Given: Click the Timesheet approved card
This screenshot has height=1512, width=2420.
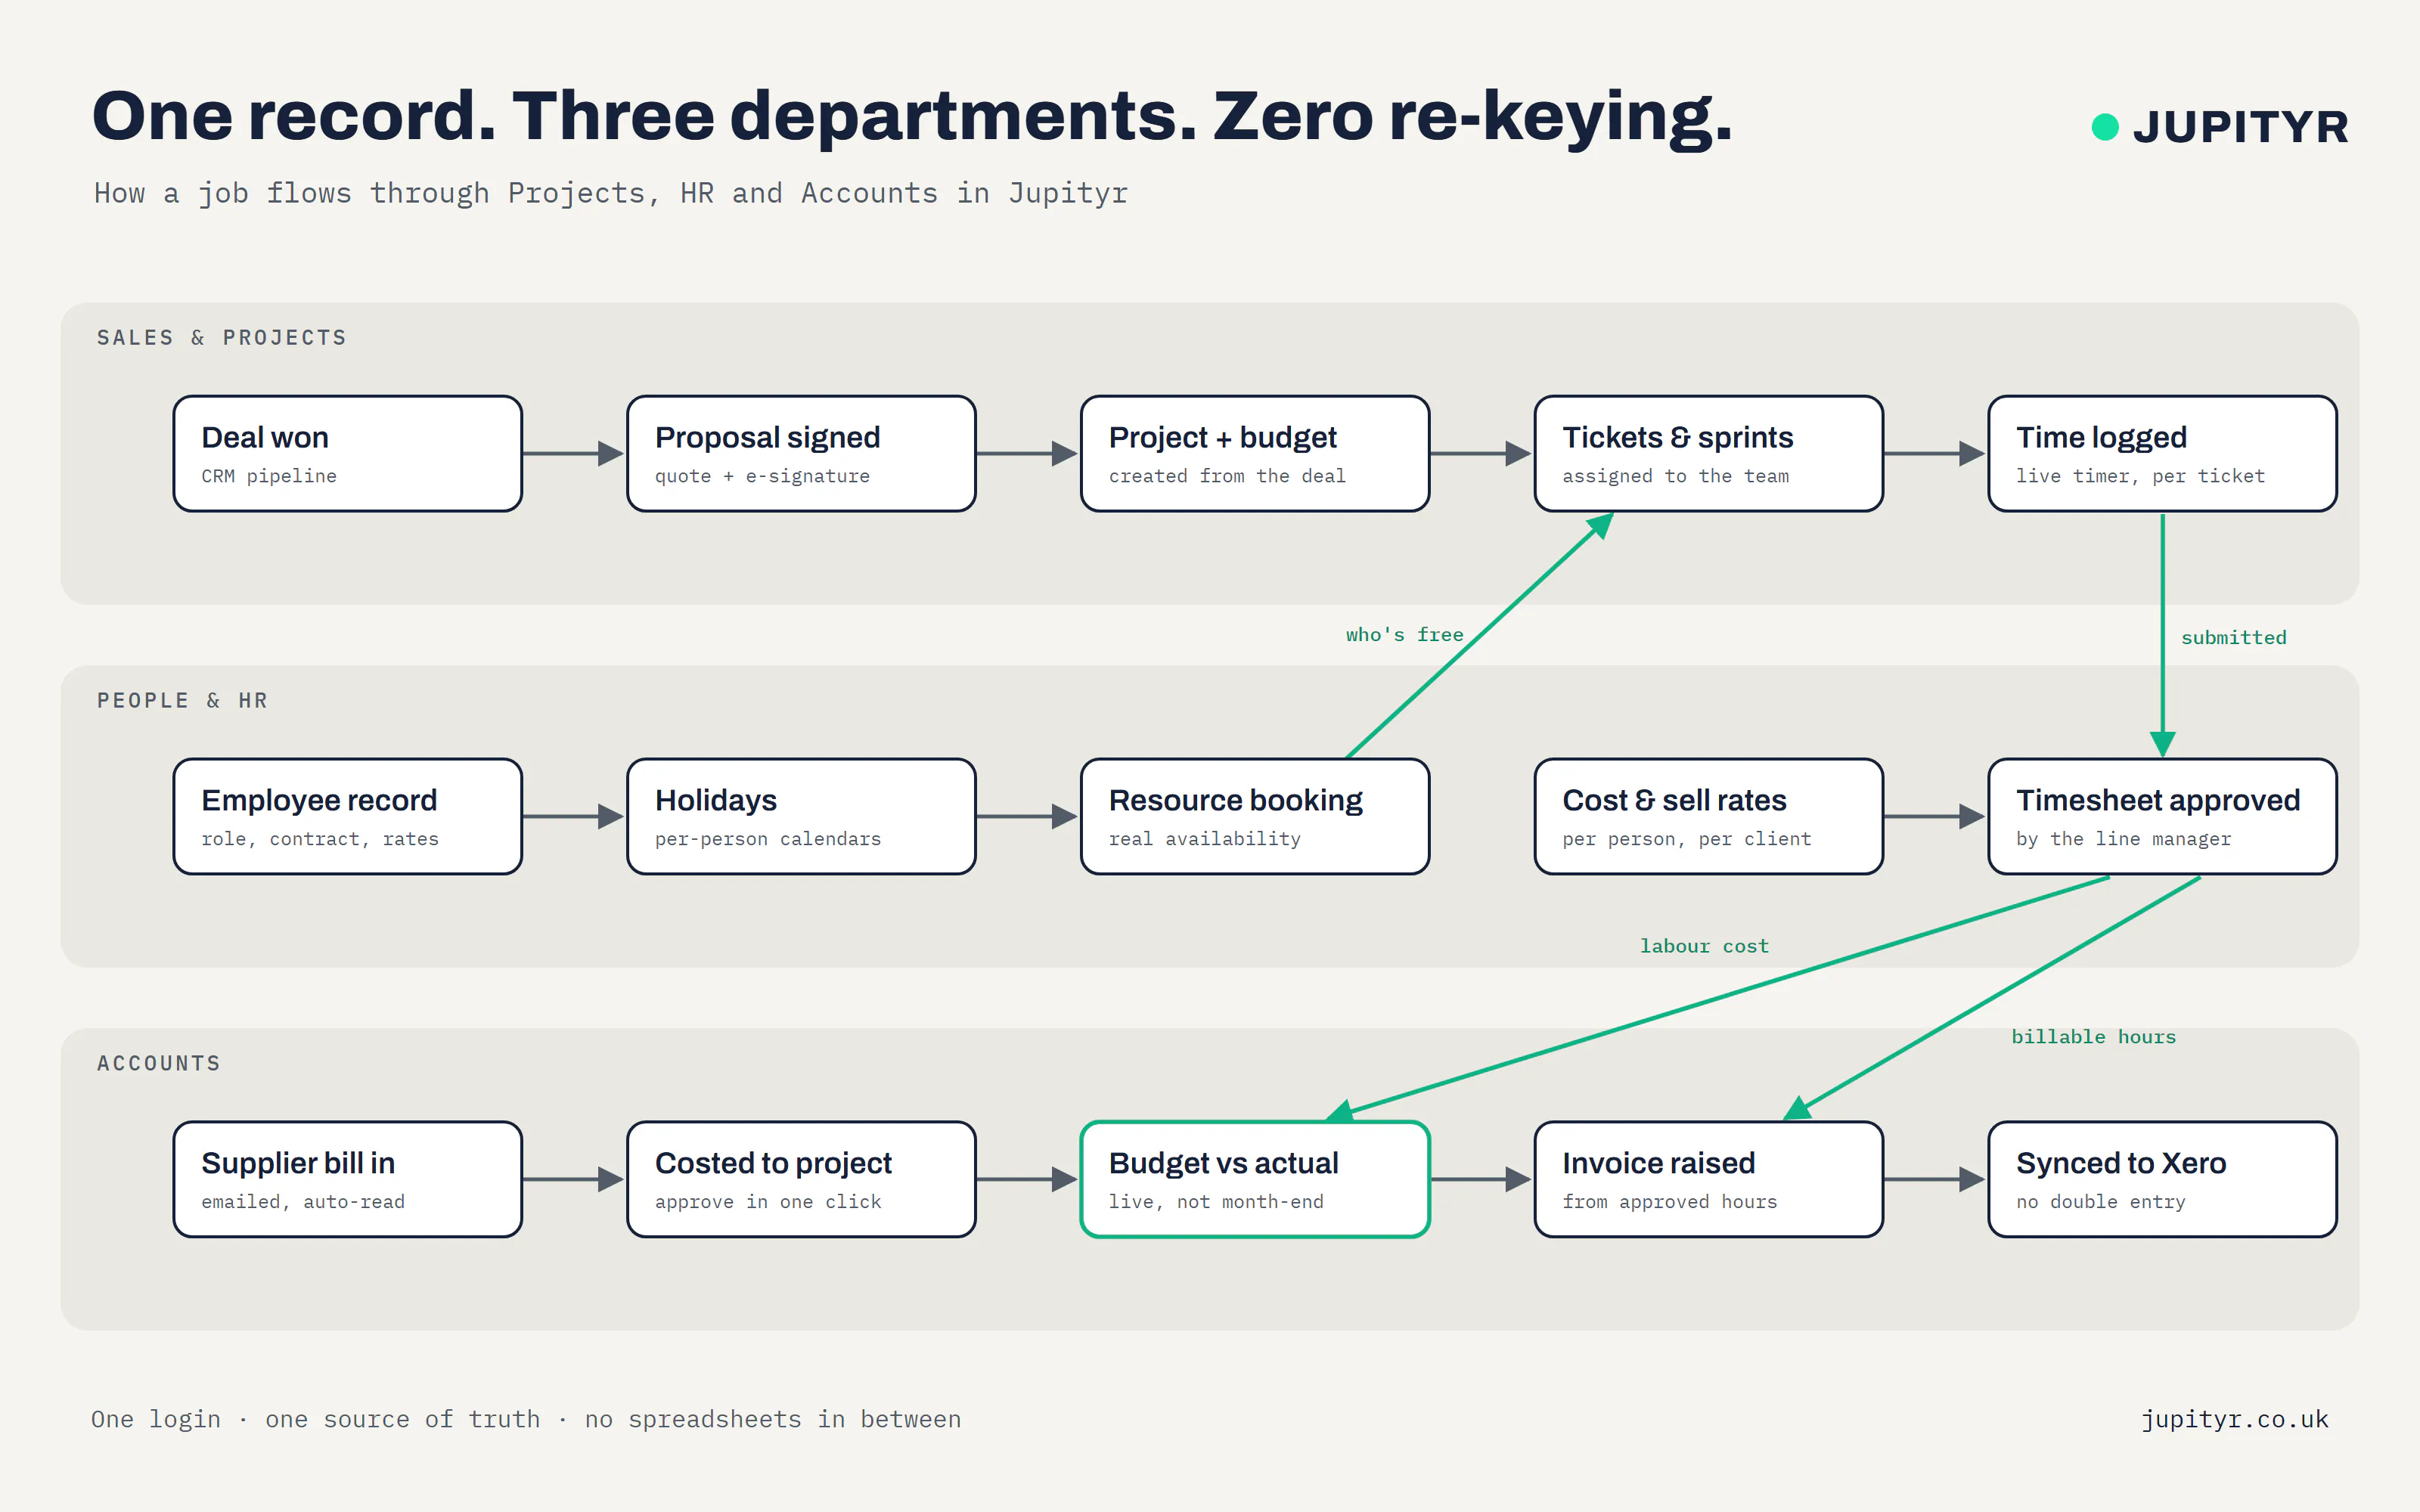Looking at the screenshot, I should [2162, 817].
